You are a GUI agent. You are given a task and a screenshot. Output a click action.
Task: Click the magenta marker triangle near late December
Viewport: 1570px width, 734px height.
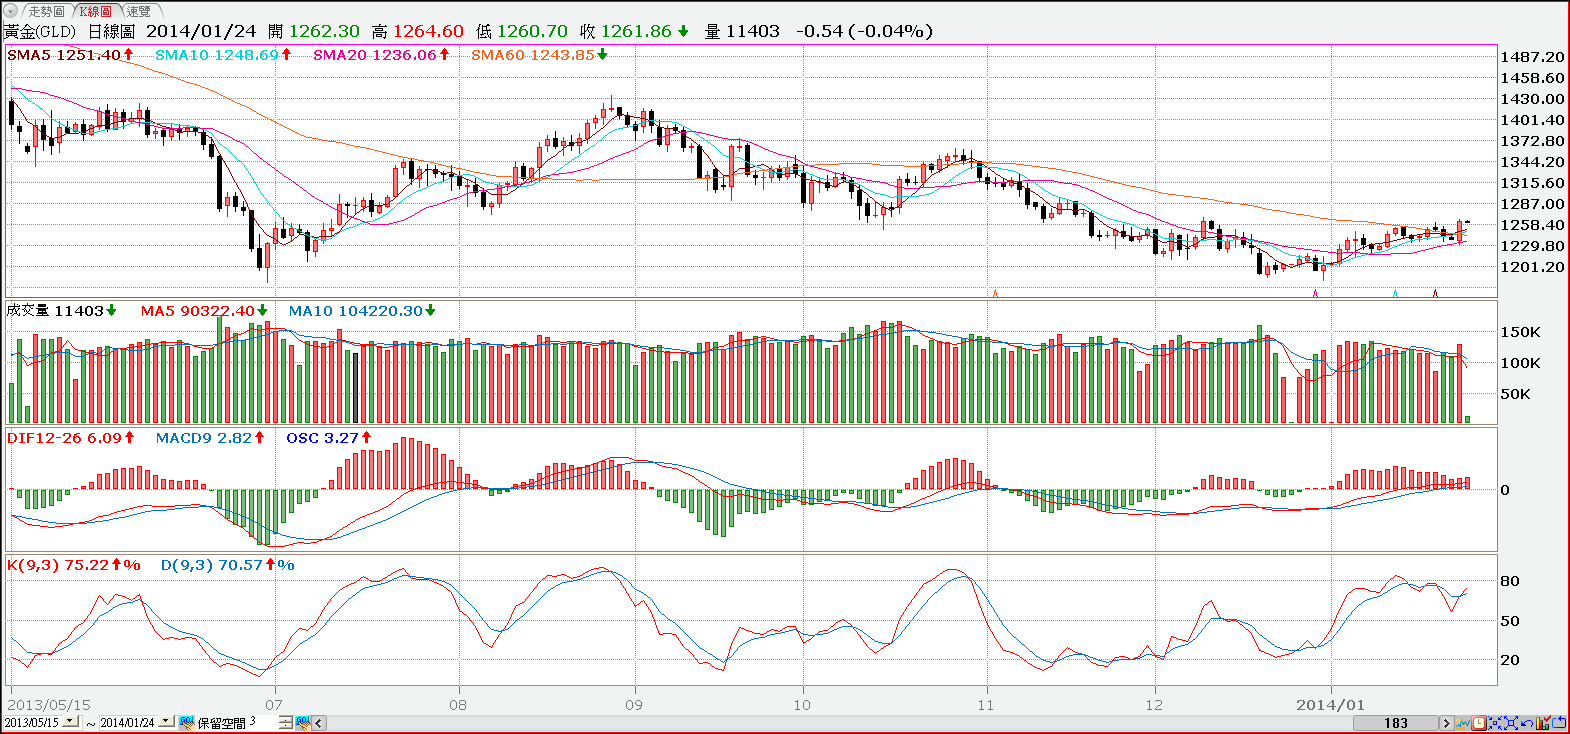1315,293
